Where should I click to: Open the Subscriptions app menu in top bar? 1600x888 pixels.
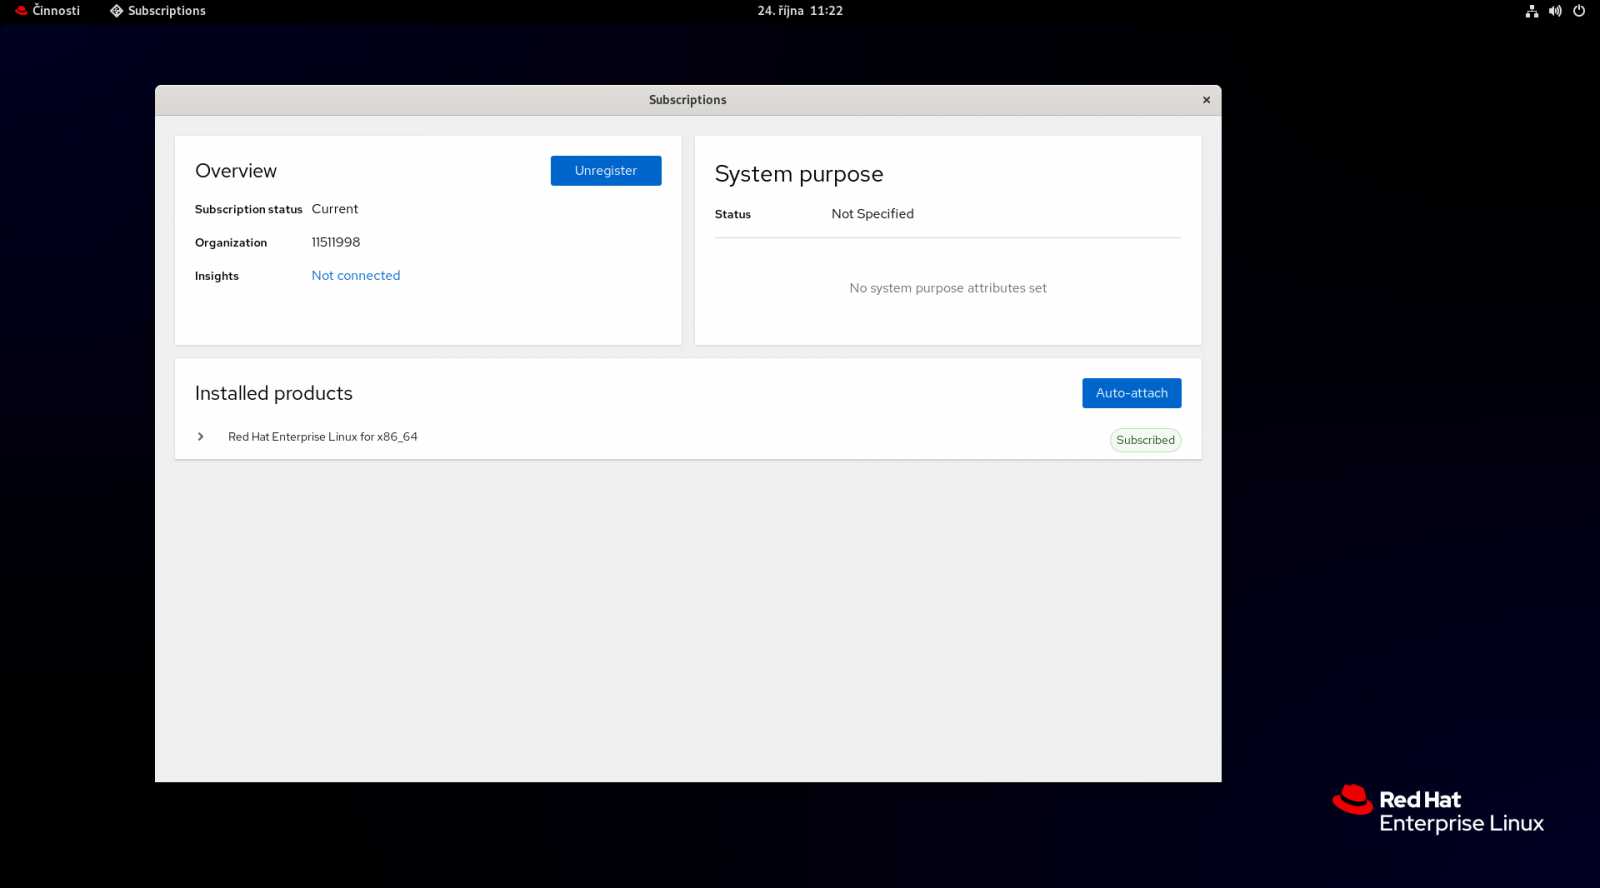click(x=158, y=11)
